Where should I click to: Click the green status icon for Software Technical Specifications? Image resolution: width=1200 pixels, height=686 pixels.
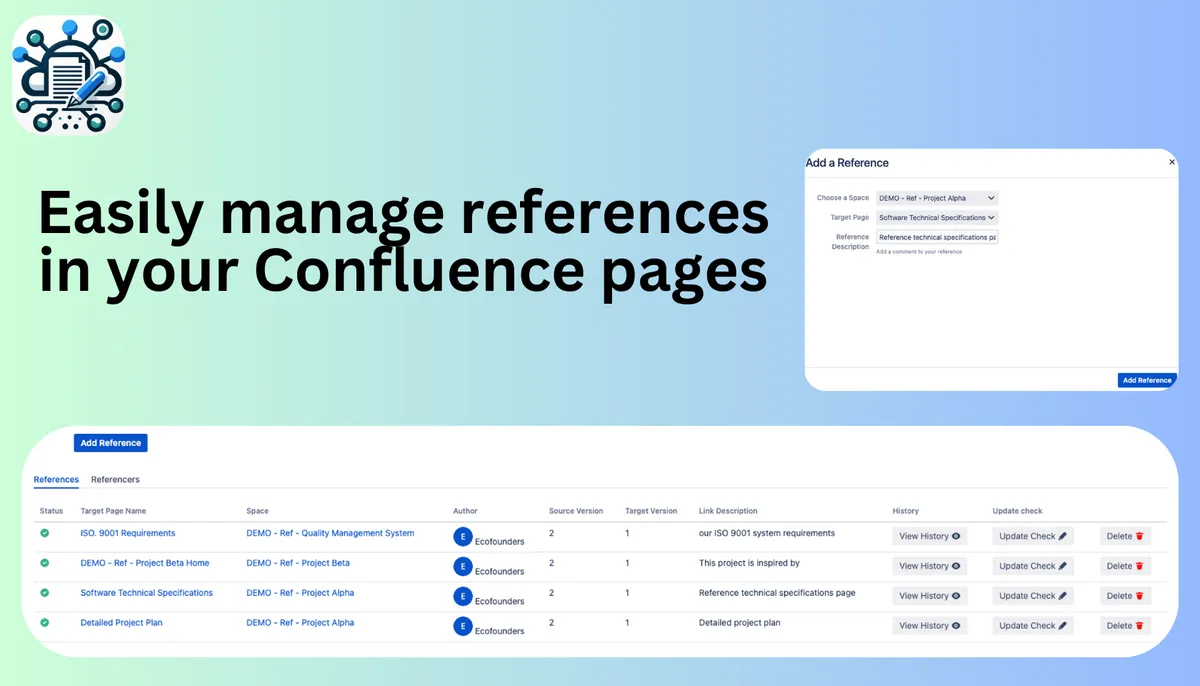click(x=44, y=593)
